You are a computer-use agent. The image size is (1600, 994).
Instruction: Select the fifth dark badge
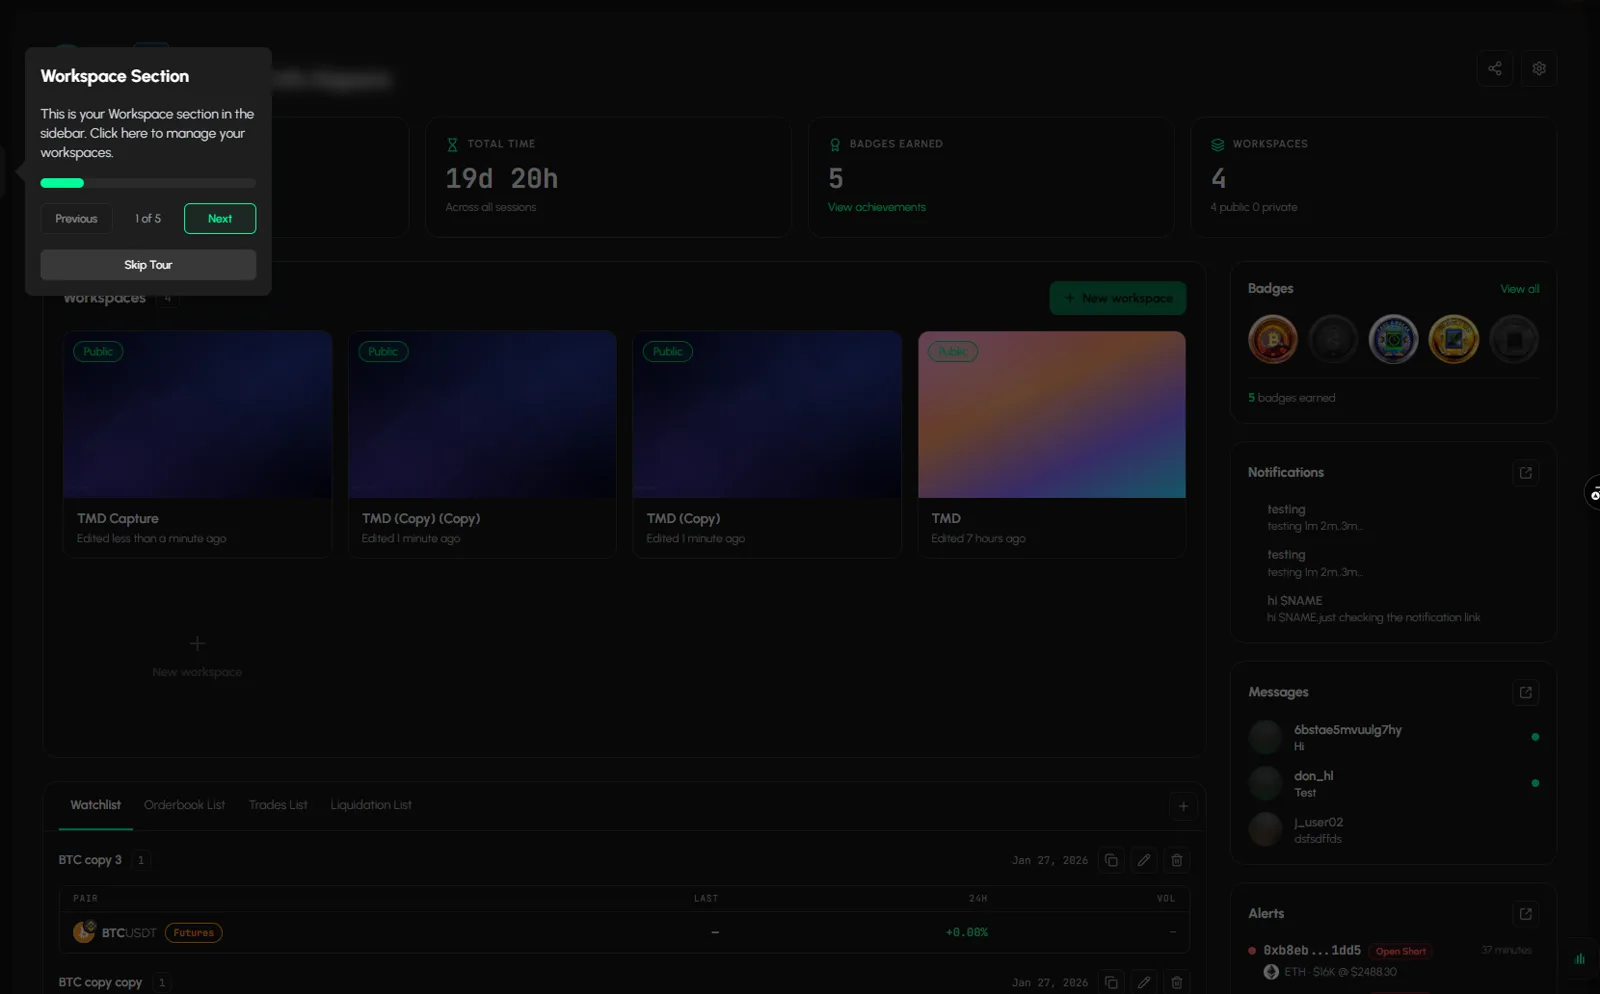tap(1514, 340)
